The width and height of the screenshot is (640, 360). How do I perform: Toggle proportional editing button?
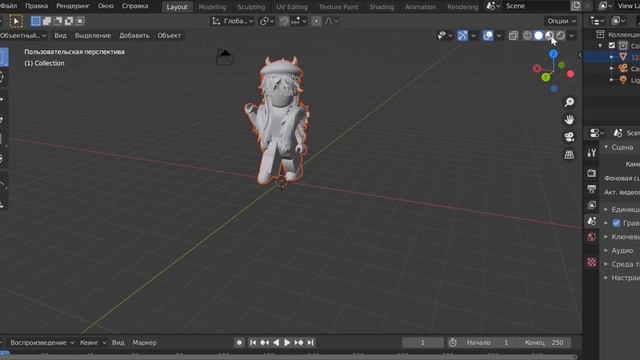coord(316,21)
